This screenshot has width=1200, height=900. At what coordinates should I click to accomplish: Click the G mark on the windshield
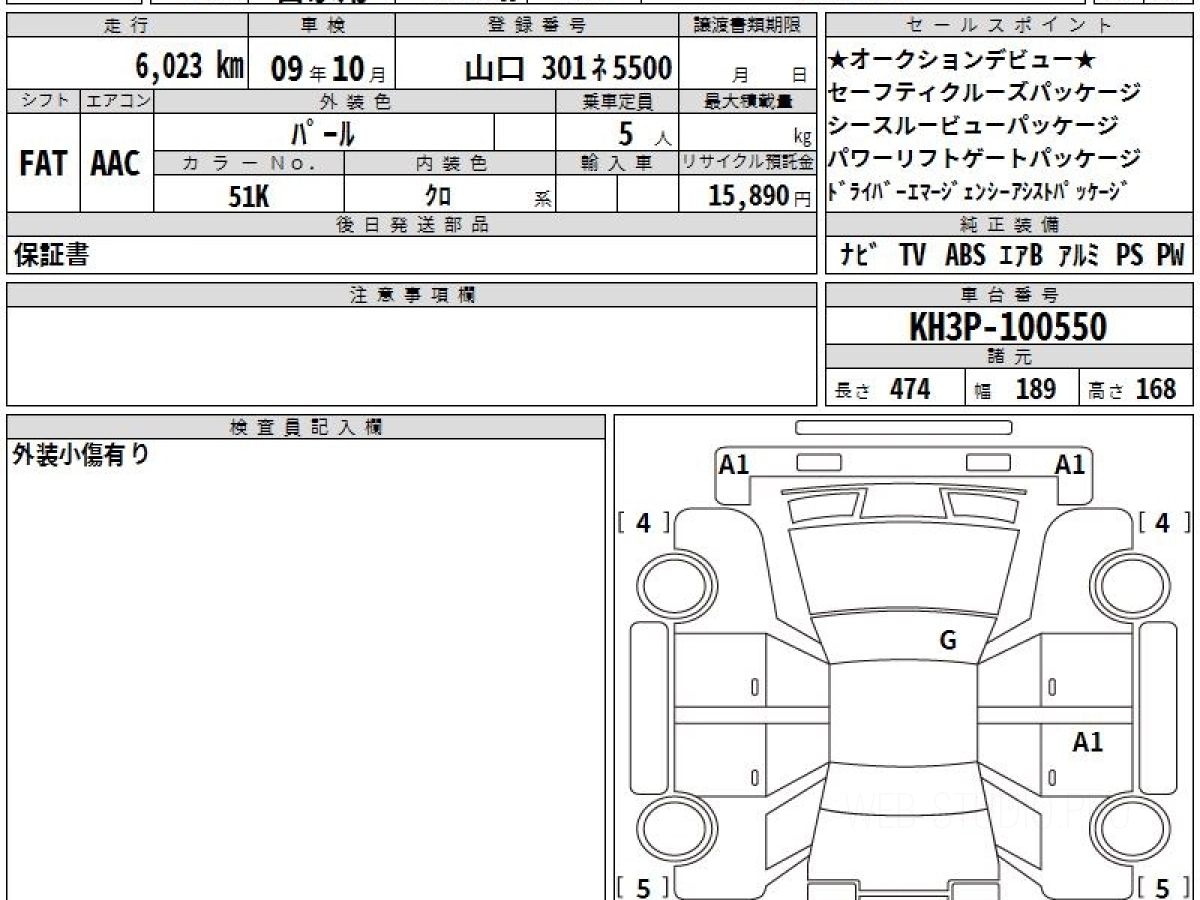pyautogui.click(x=948, y=641)
